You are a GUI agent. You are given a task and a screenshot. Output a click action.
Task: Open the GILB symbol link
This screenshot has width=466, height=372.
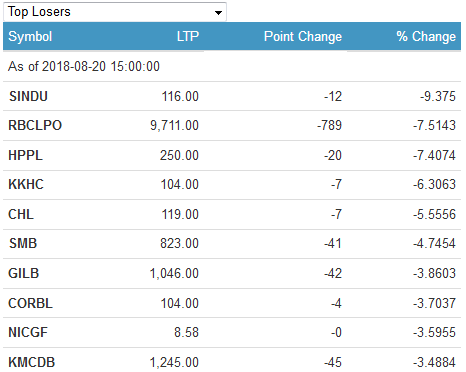[23, 273]
